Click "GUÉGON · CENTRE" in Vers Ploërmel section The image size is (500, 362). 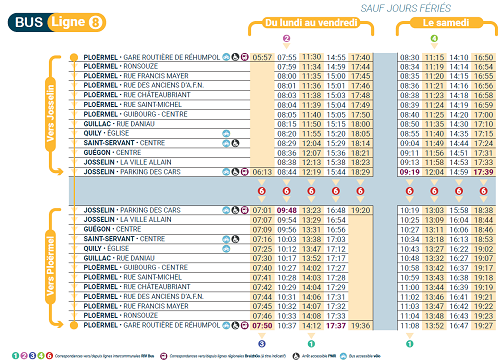click(112, 229)
